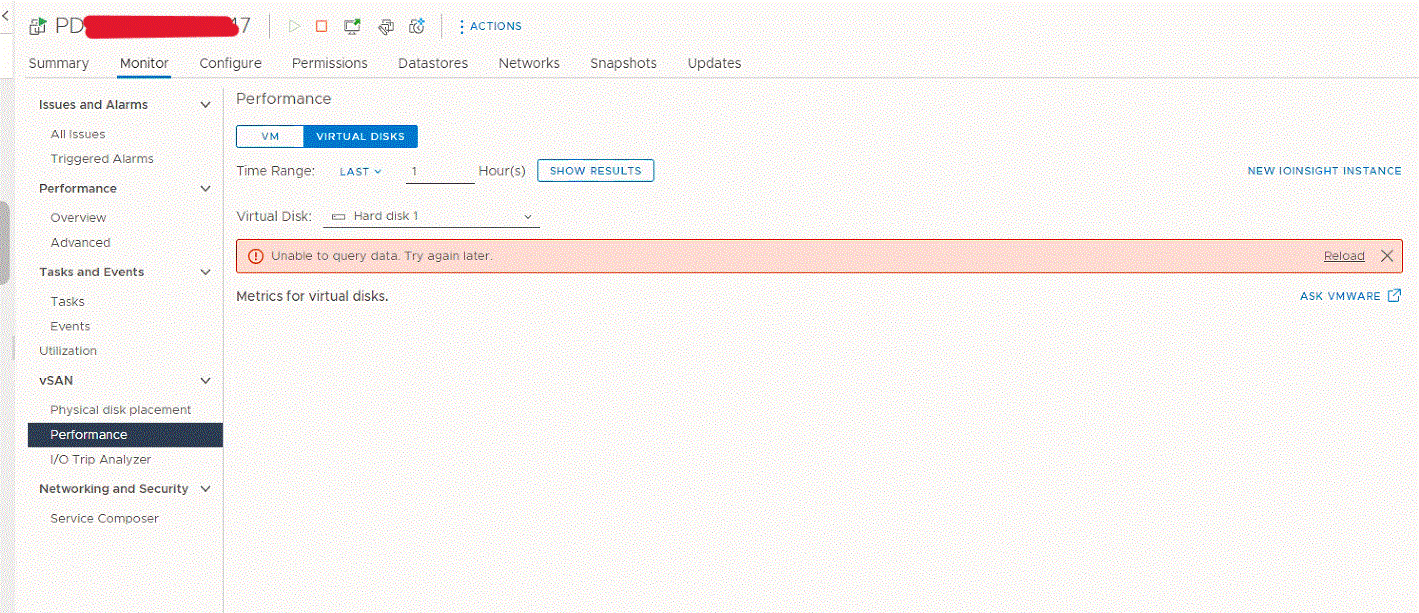Viewport: 1419px width, 613px height.
Task: Click the Edit Settings icon in toolbar
Action: click(385, 26)
